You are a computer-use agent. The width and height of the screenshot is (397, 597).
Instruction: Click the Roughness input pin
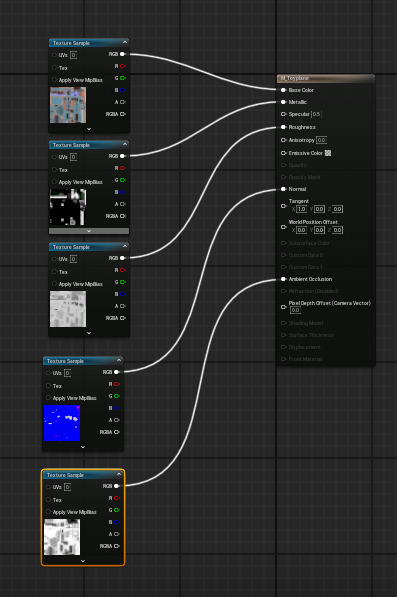click(x=283, y=127)
